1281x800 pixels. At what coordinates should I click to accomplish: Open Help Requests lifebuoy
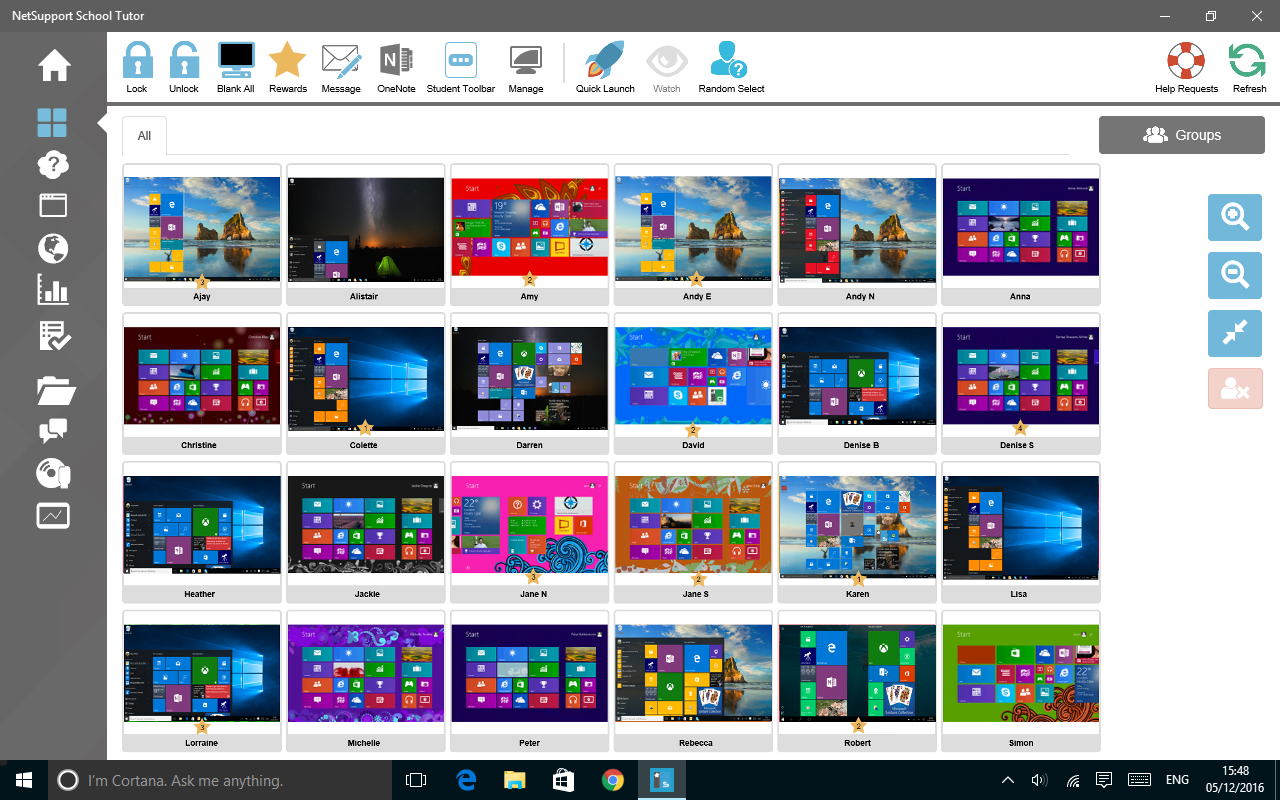[x=1186, y=62]
